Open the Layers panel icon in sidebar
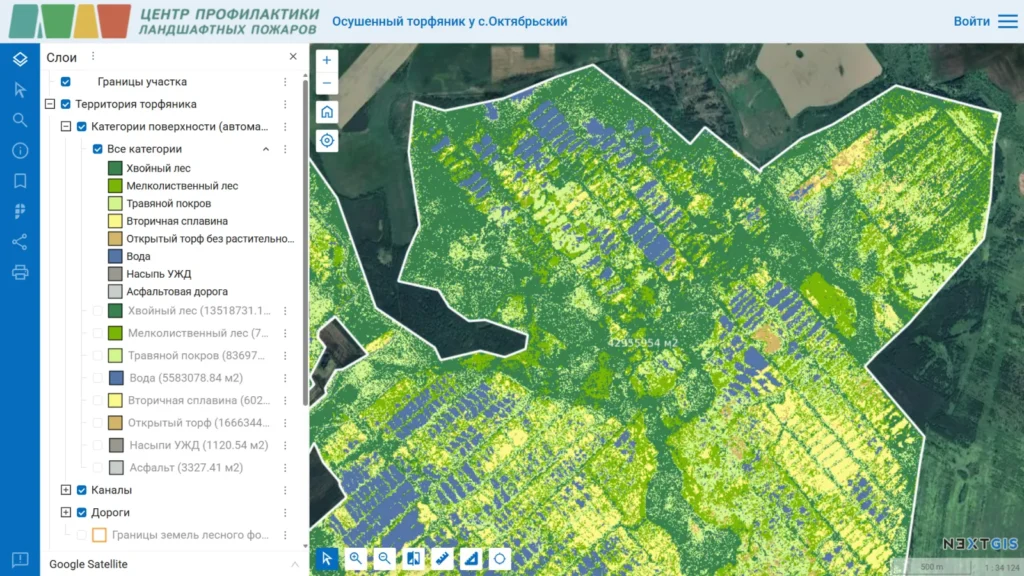The height and width of the screenshot is (576, 1024). tap(20, 59)
